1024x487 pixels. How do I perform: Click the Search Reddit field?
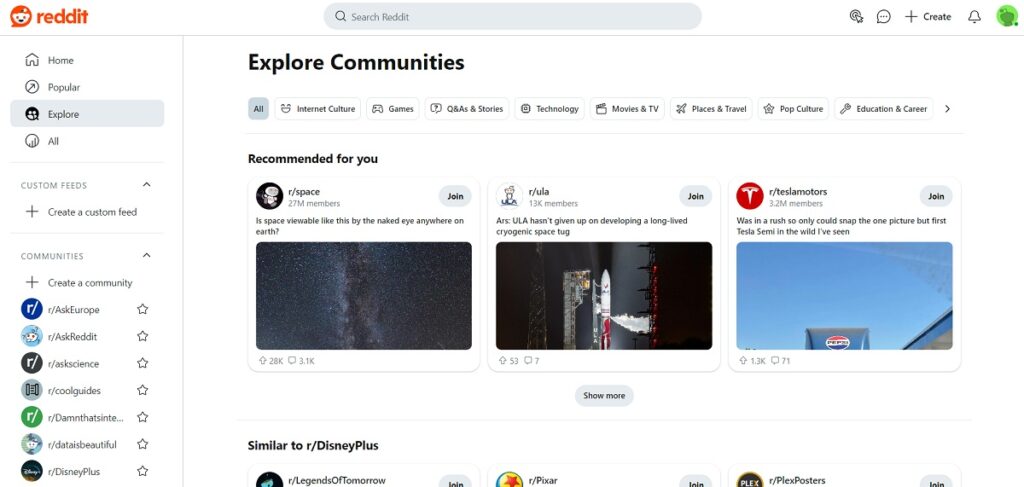pos(512,16)
